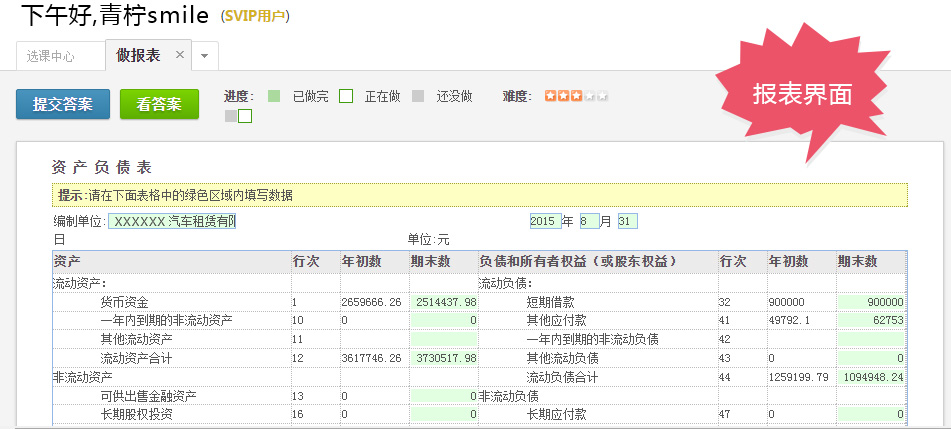Close the 做报表 tab with the x icon

180,55
